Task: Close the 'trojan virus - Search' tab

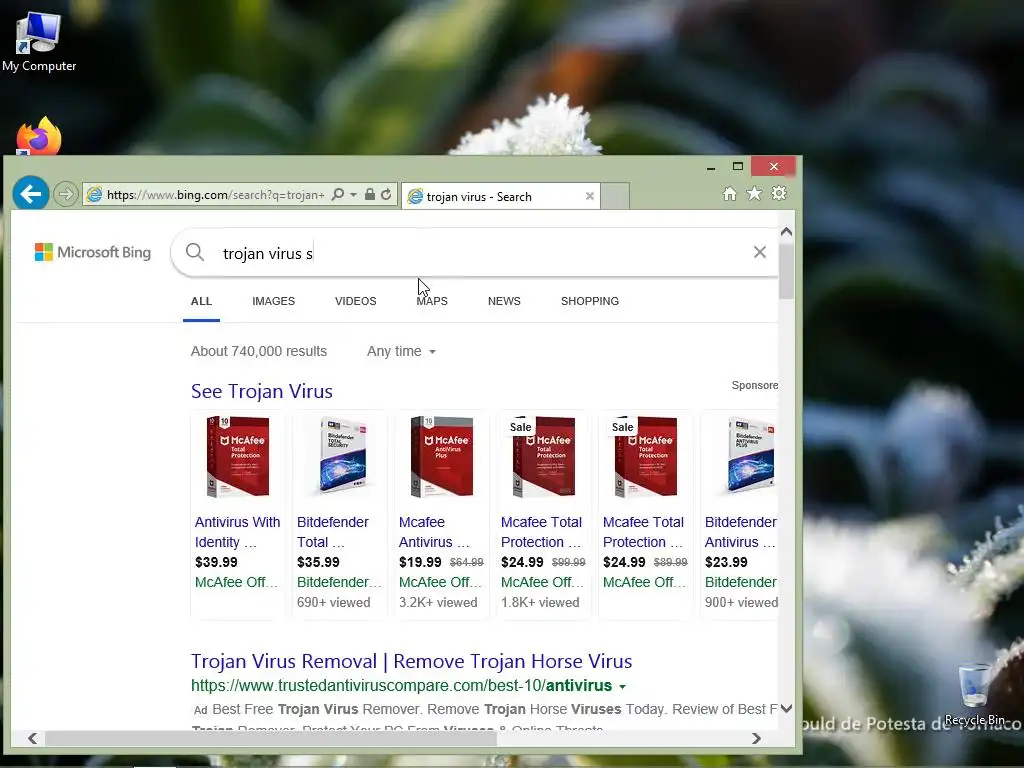Action: [x=590, y=196]
